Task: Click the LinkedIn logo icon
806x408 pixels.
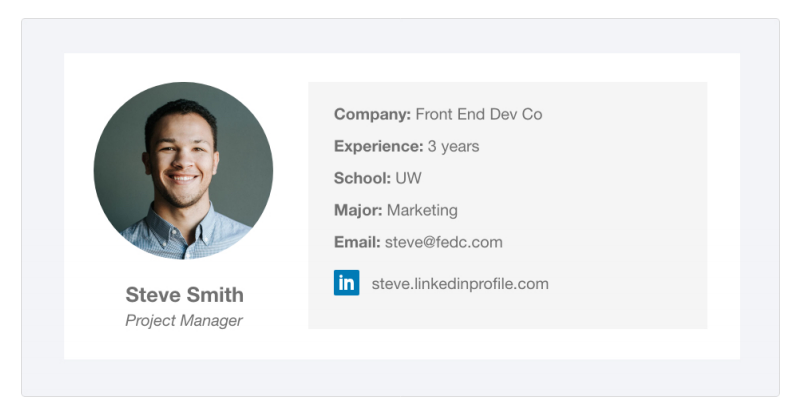Action: (x=346, y=283)
